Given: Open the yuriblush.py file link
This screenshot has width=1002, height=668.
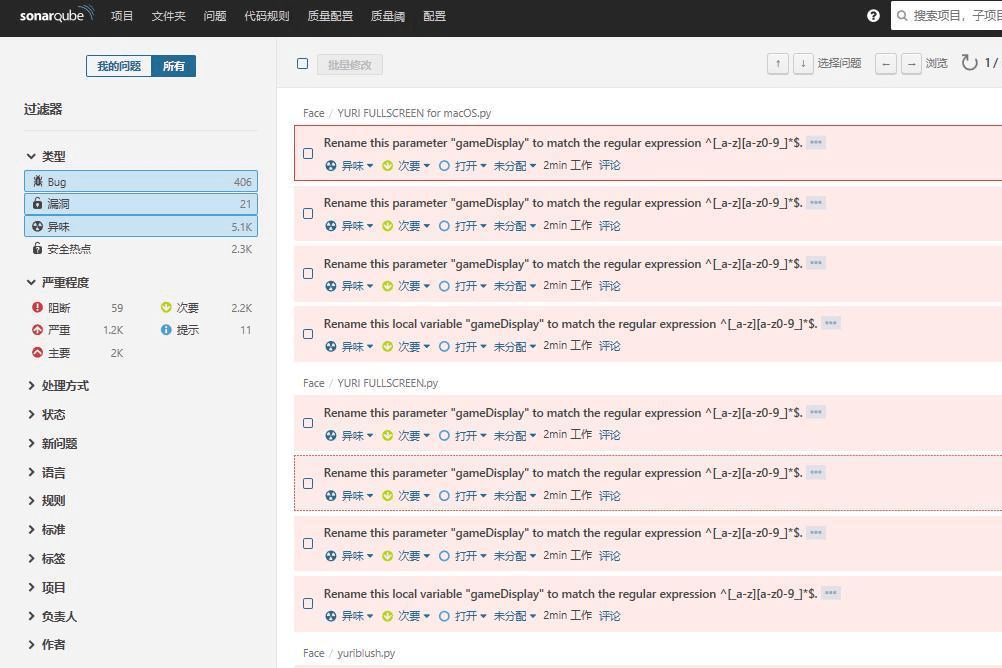Looking at the screenshot, I should tap(366, 653).
